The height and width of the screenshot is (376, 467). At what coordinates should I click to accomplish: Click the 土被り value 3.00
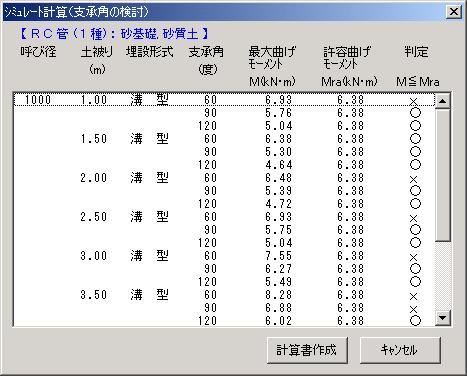click(x=94, y=256)
